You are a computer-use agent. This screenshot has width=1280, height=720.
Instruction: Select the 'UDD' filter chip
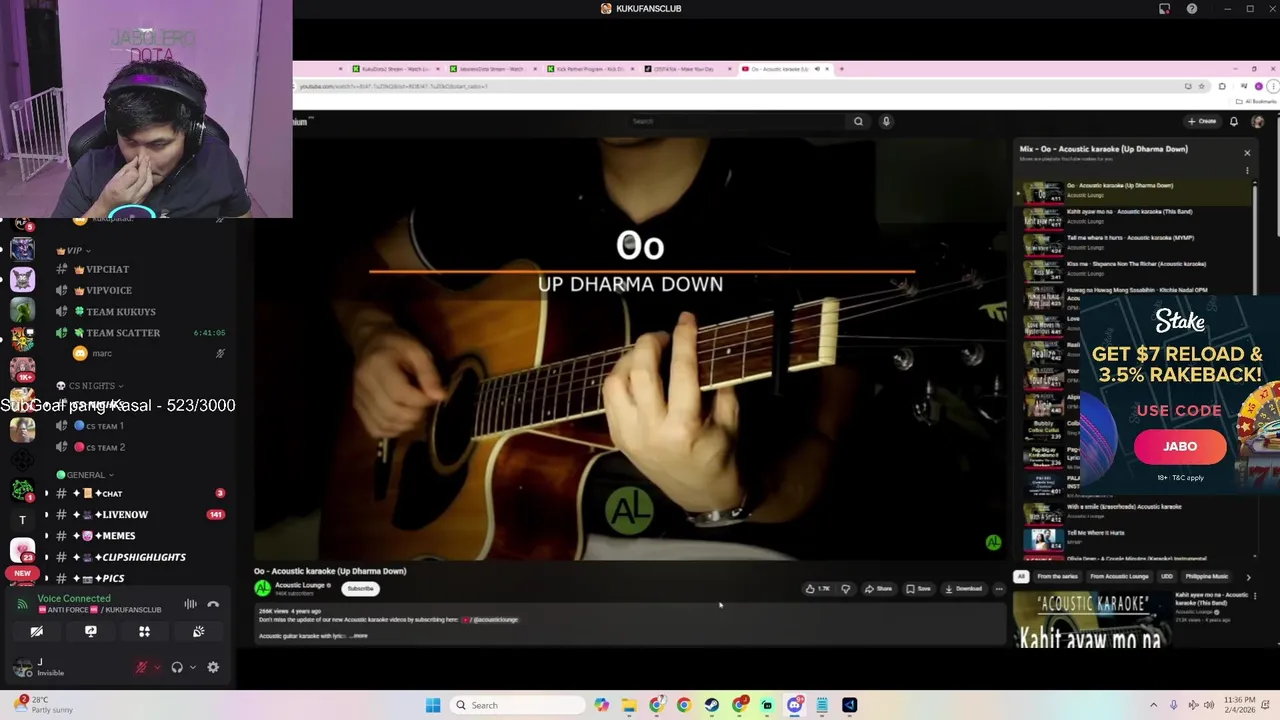(x=1167, y=577)
